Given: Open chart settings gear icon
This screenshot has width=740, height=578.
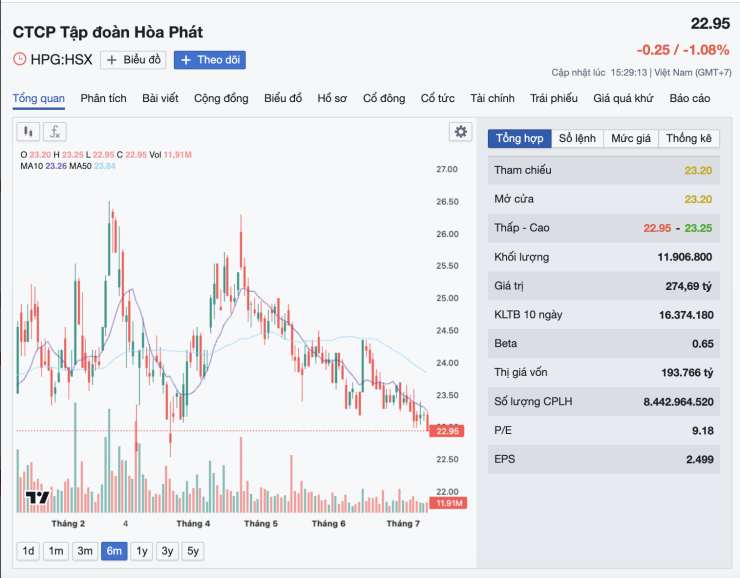Looking at the screenshot, I should click(x=461, y=132).
